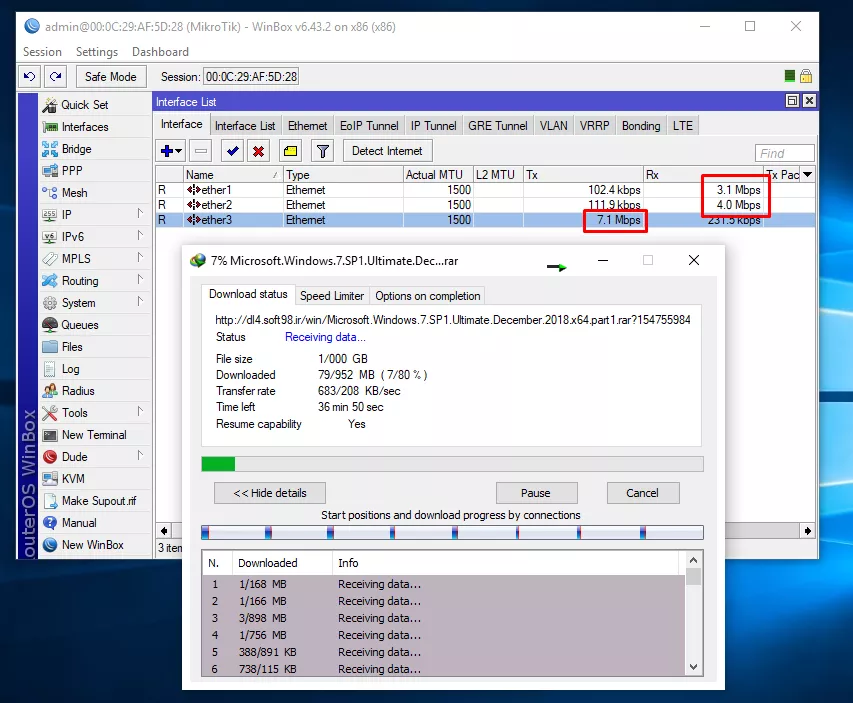Click the green download progress bar
Viewport: 853px width, 703px height.
pos(452,464)
